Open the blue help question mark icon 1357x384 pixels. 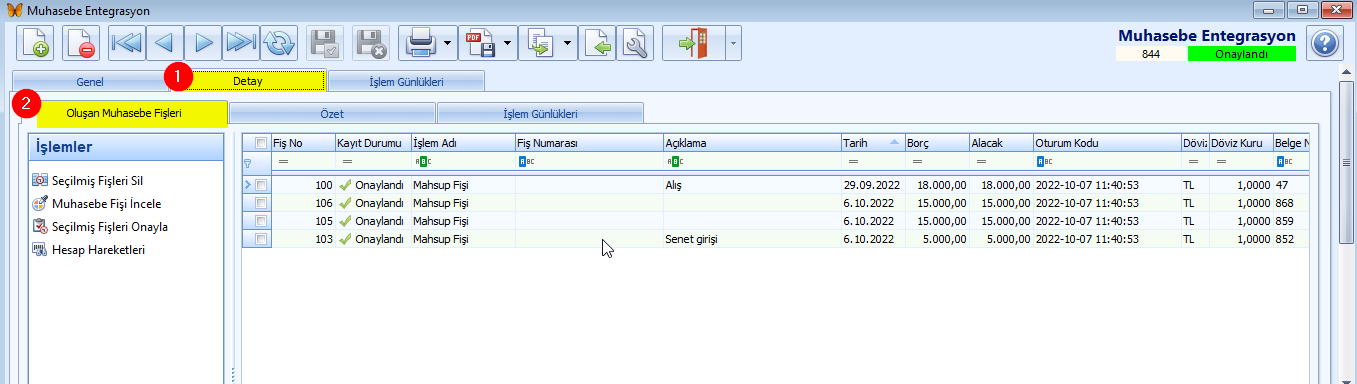(1323, 43)
